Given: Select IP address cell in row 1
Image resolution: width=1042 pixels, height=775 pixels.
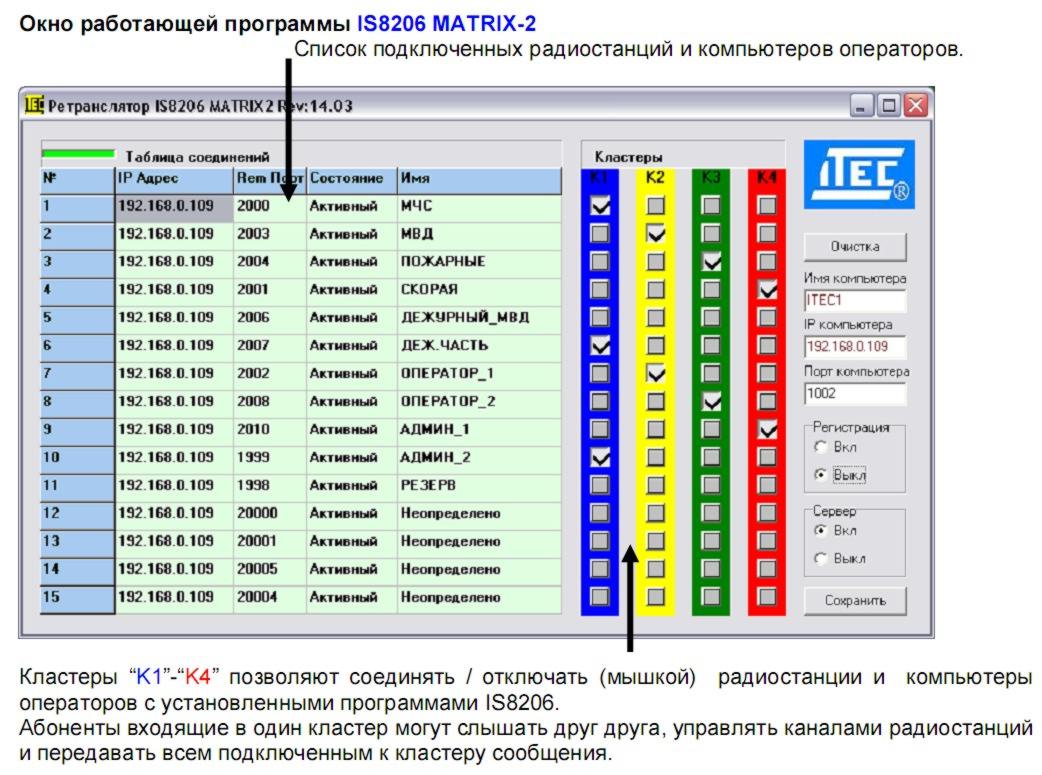Looking at the screenshot, I should pos(174,206).
